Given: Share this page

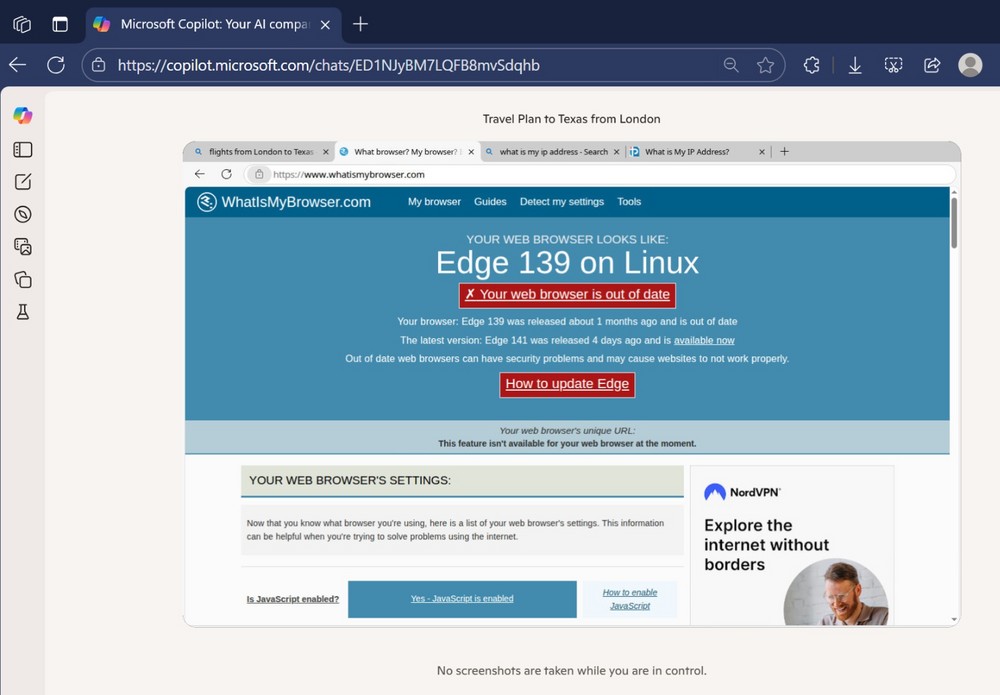Looking at the screenshot, I should 932,65.
